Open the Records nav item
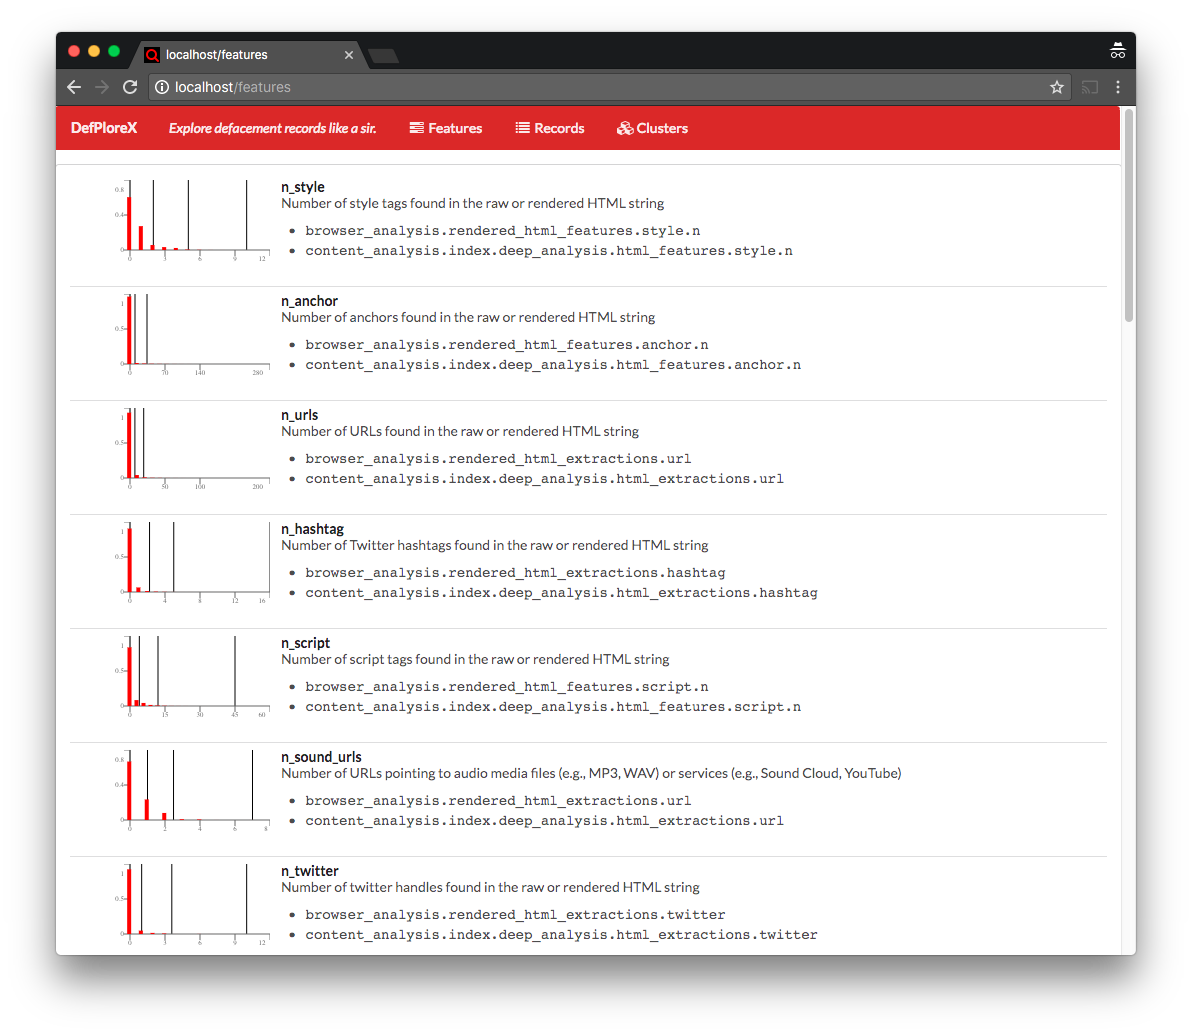This screenshot has height=1035, width=1192. coord(550,129)
